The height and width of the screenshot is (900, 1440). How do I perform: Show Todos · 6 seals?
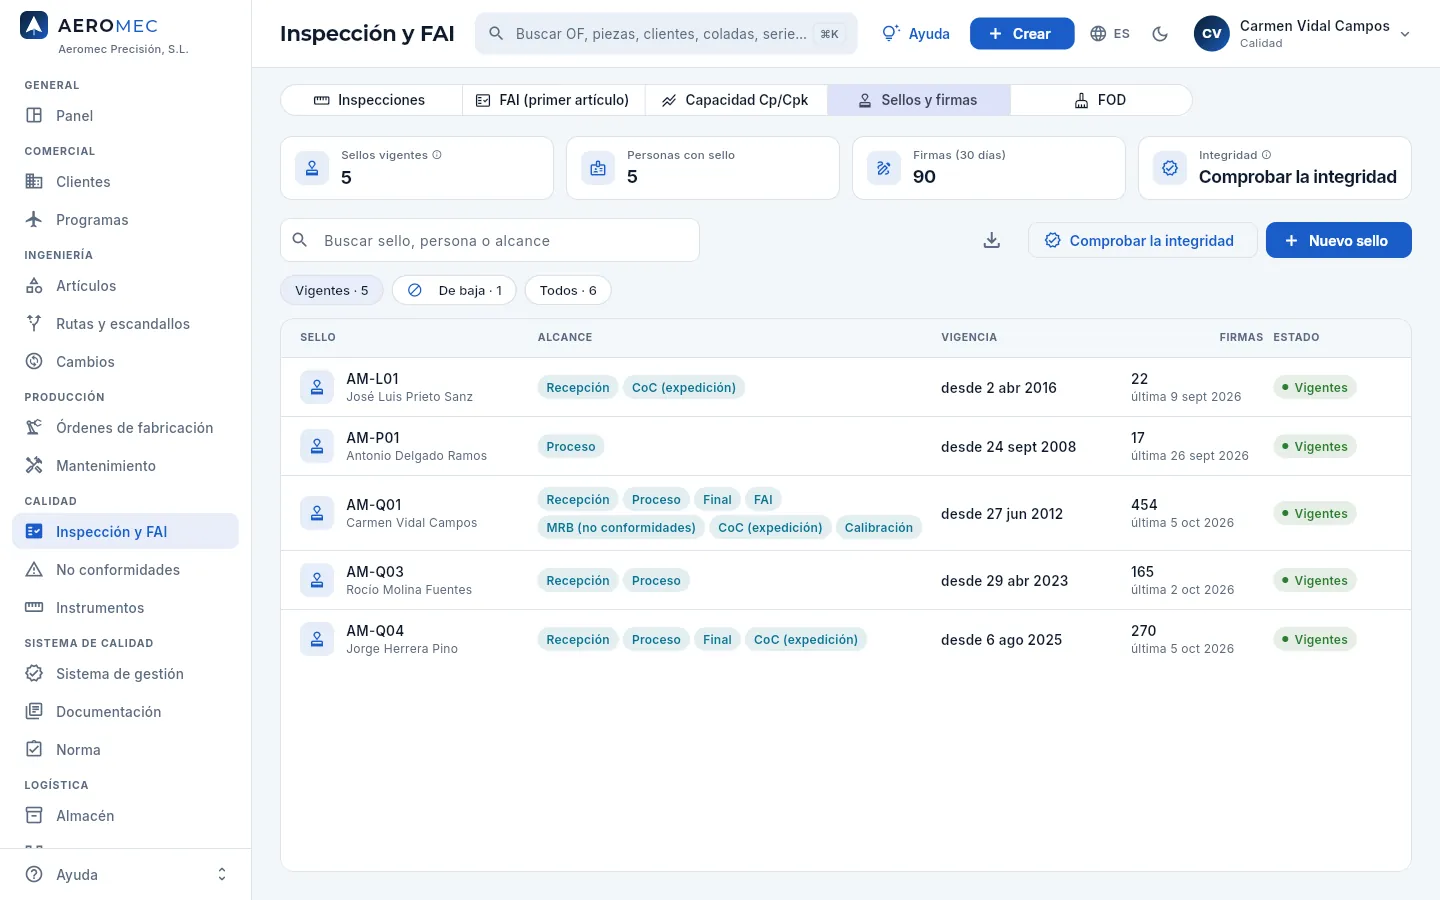pos(568,291)
